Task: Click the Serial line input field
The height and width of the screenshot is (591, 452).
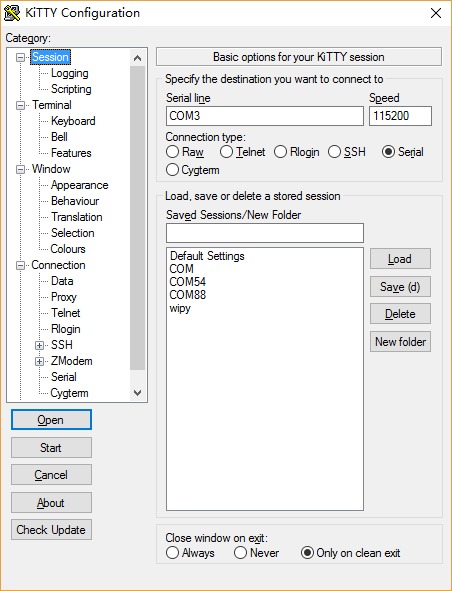Action: pyautogui.click(x=265, y=116)
